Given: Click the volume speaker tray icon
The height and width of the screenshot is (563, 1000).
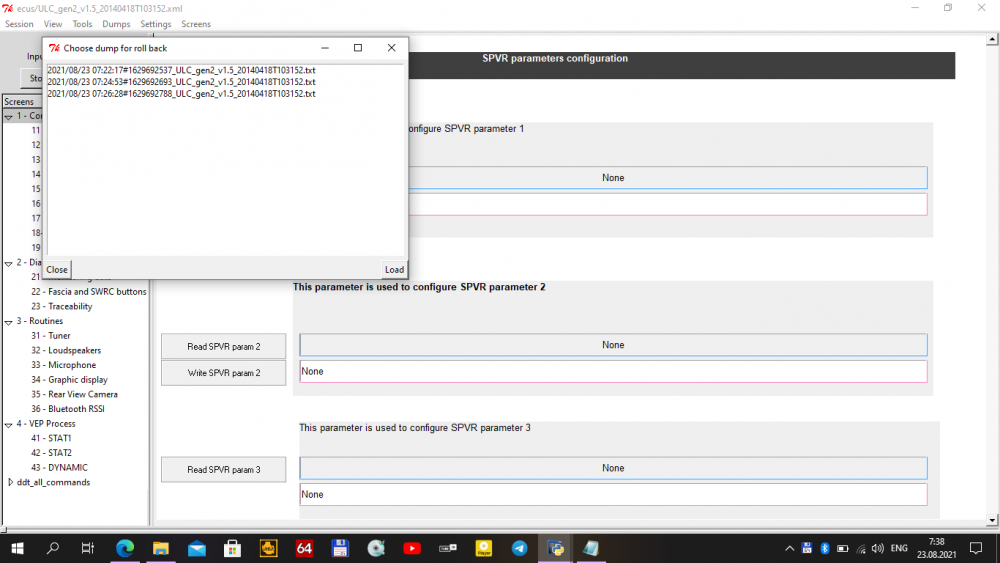Looking at the screenshot, I should tap(878, 548).
